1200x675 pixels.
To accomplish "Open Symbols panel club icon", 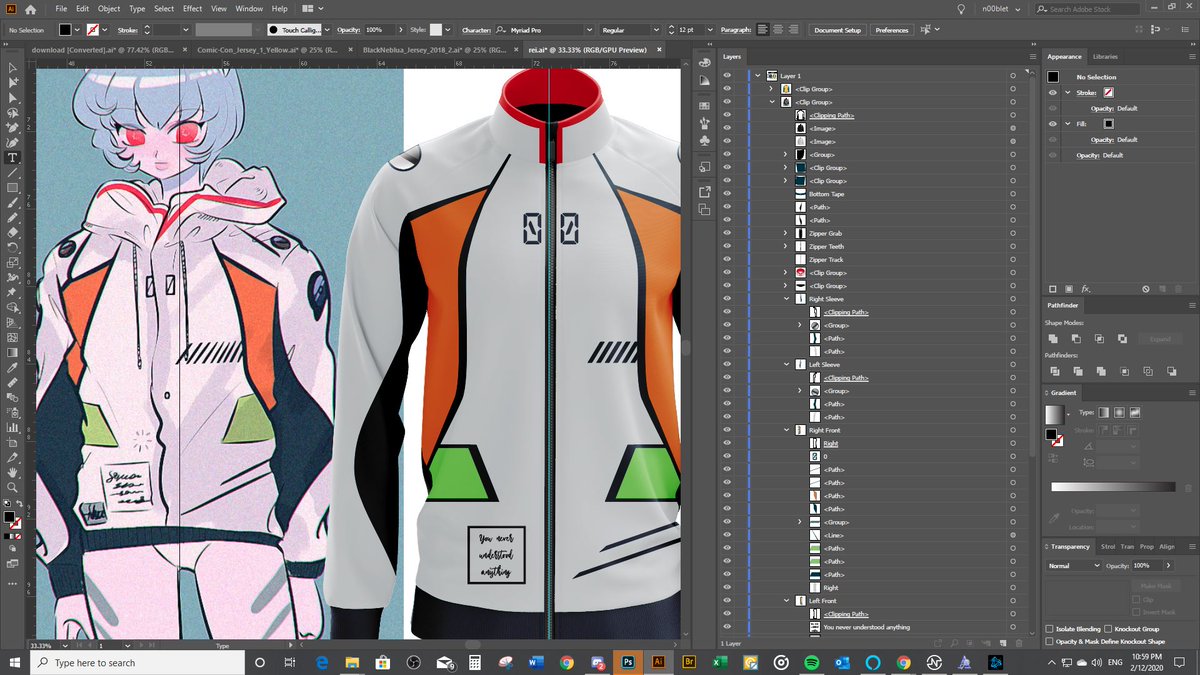I will click(704, 139).
